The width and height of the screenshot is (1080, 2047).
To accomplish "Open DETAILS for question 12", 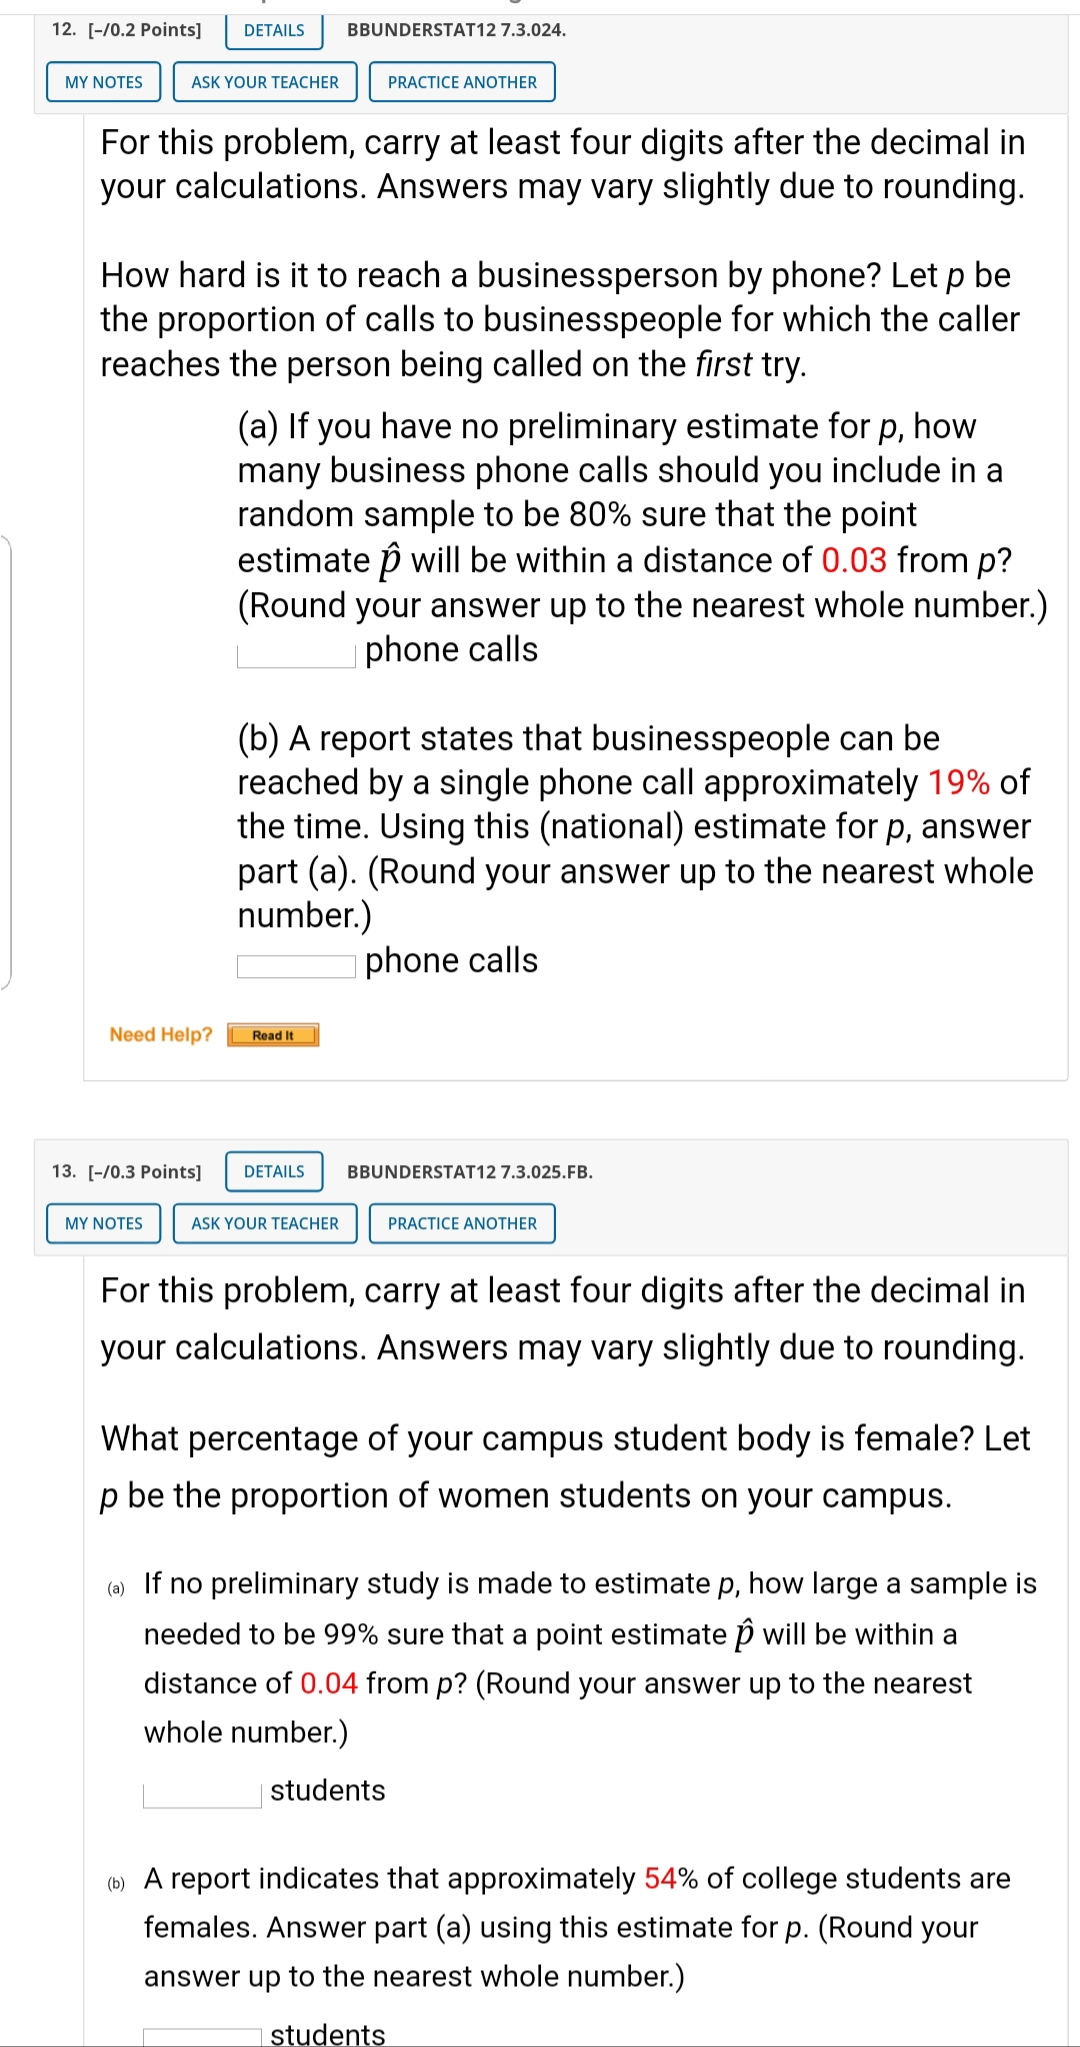I will click(x=274, y=30).
